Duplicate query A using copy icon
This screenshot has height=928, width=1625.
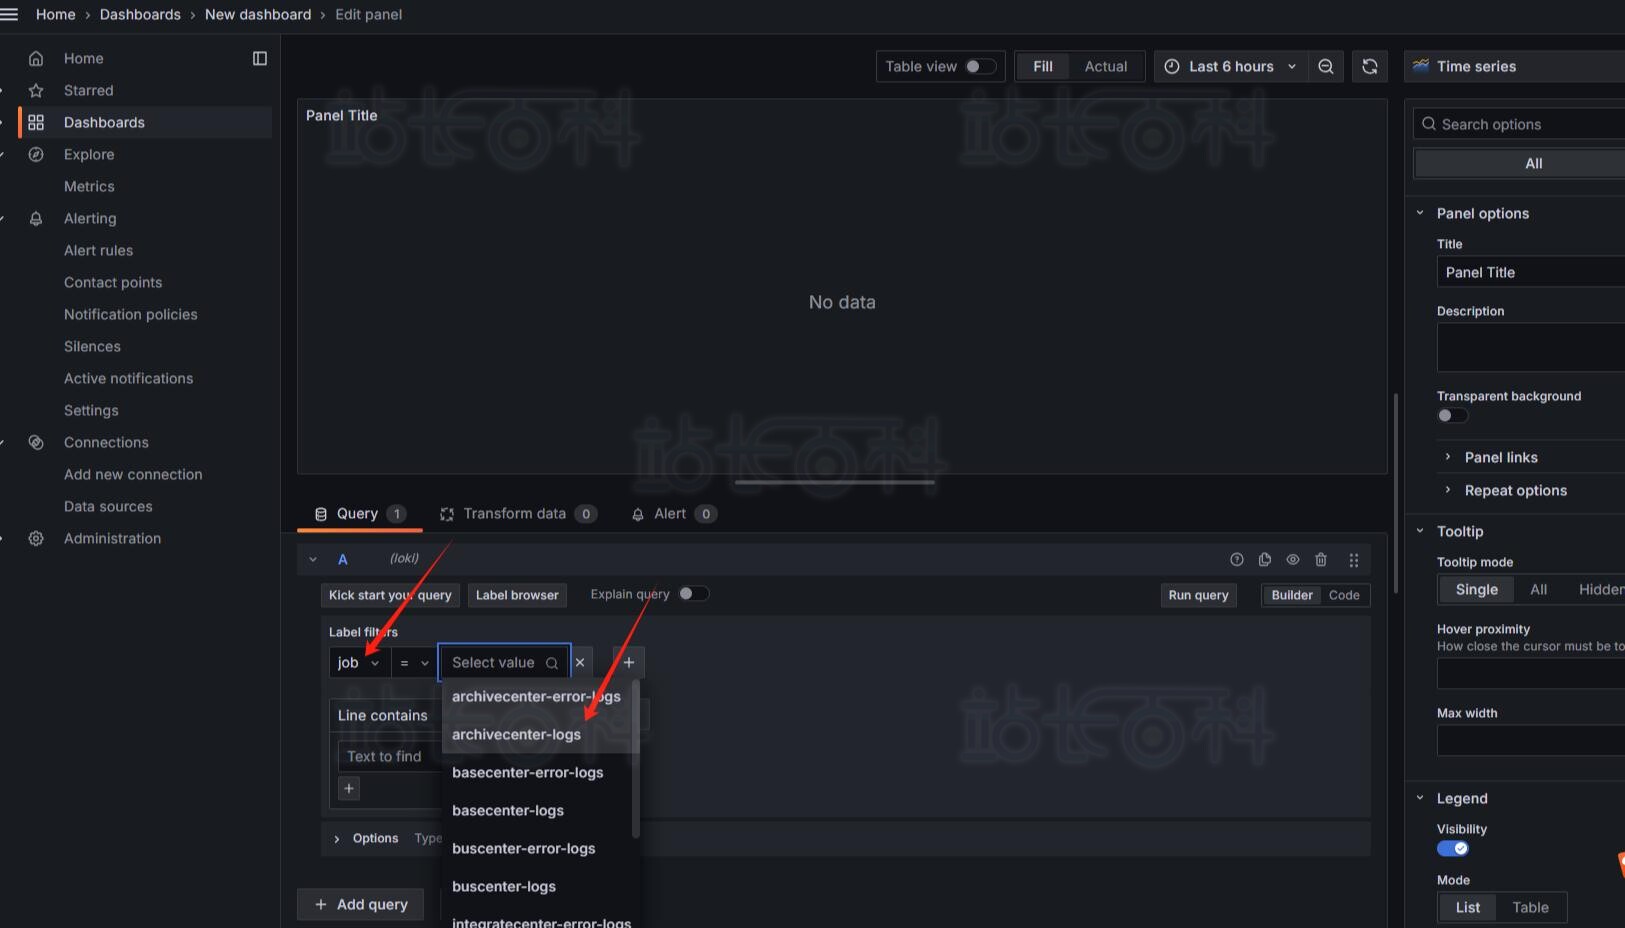pos(1265,560)
